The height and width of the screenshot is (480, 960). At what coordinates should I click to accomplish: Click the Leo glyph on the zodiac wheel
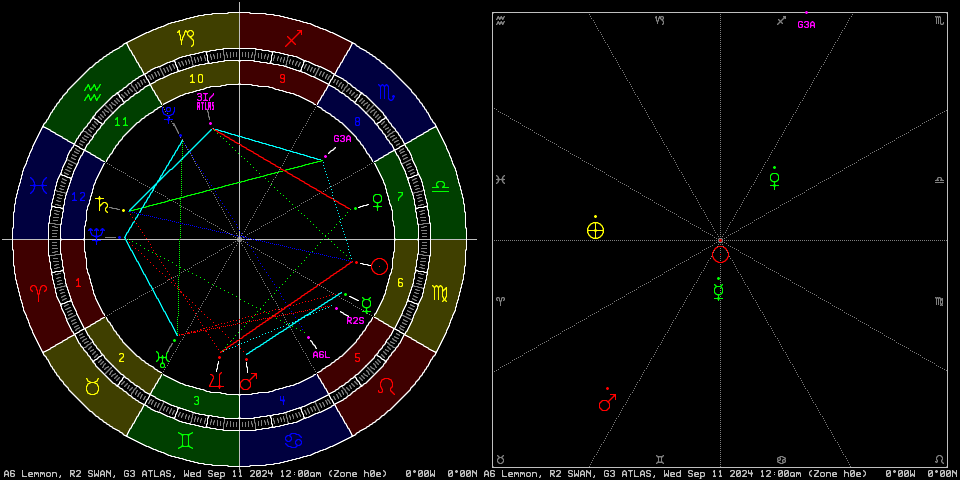click(386, 386)
